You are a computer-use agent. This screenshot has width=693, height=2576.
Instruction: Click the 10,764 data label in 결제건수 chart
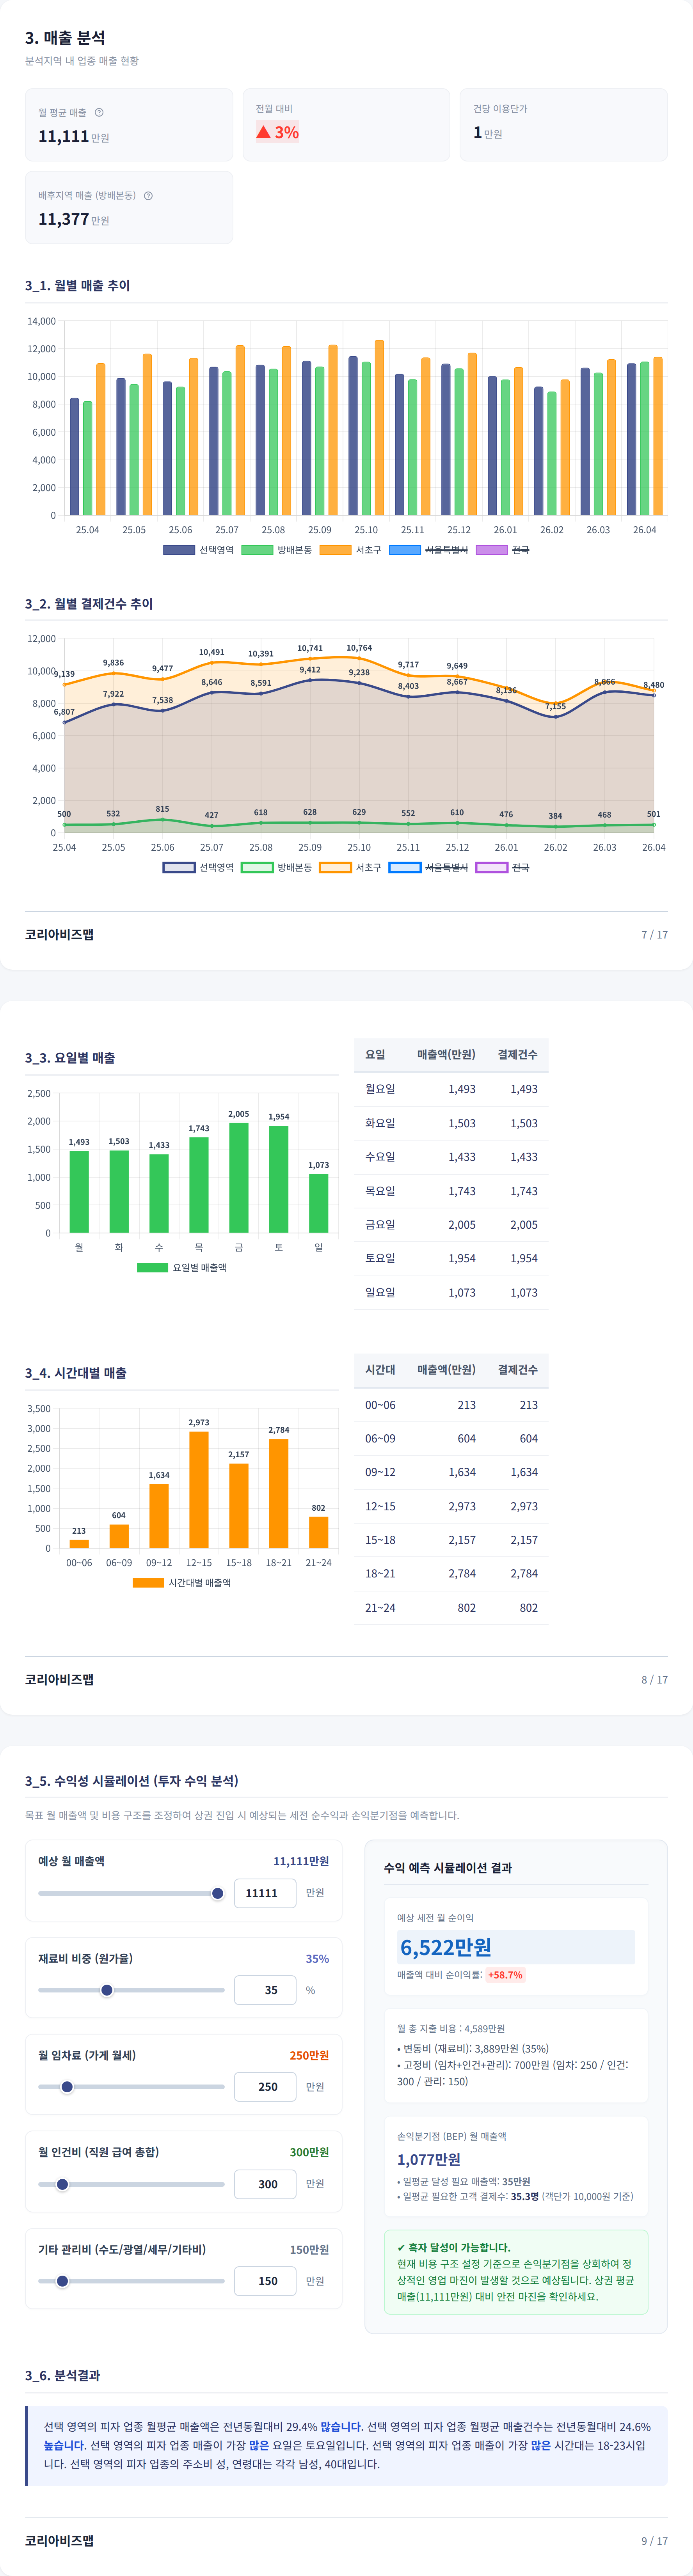(359, 648)
